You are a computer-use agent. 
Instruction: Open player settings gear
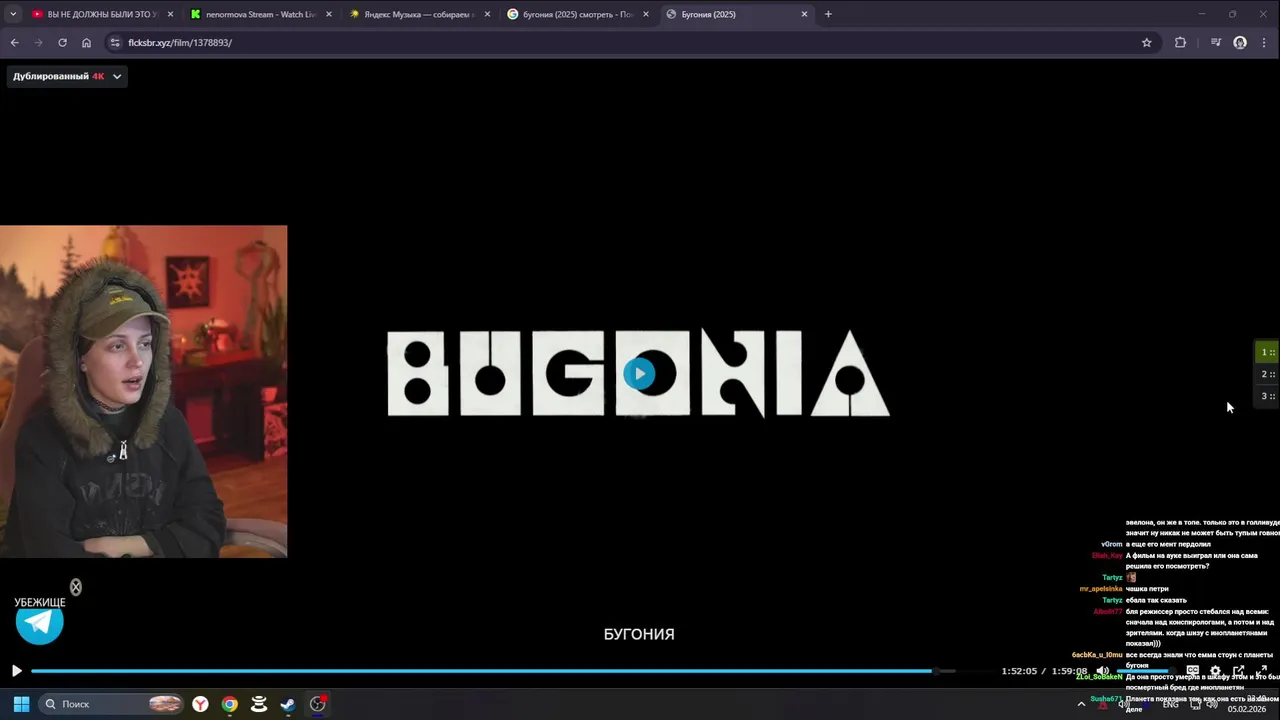pyautogui.click(x=1215, y=671)
